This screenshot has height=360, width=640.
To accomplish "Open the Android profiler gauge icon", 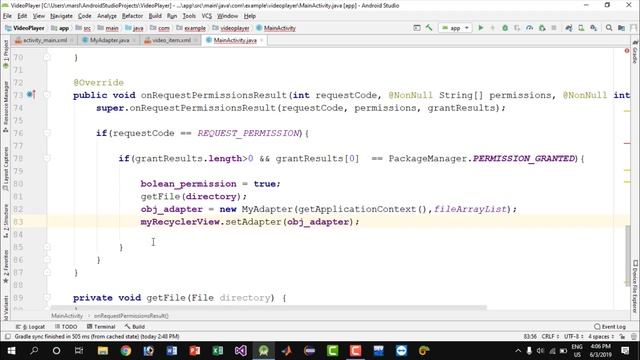I will click(529, 28).
